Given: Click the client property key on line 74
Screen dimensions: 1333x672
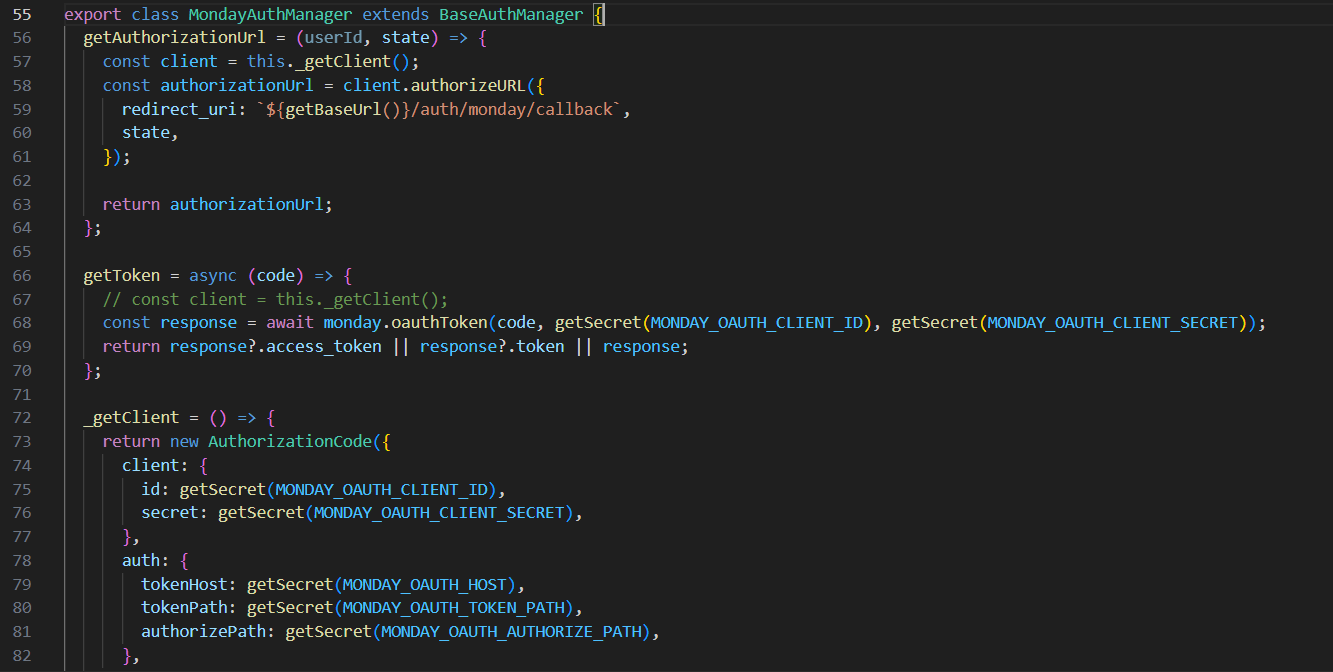Looking at the screenshot, I should (x=150, y=465).
